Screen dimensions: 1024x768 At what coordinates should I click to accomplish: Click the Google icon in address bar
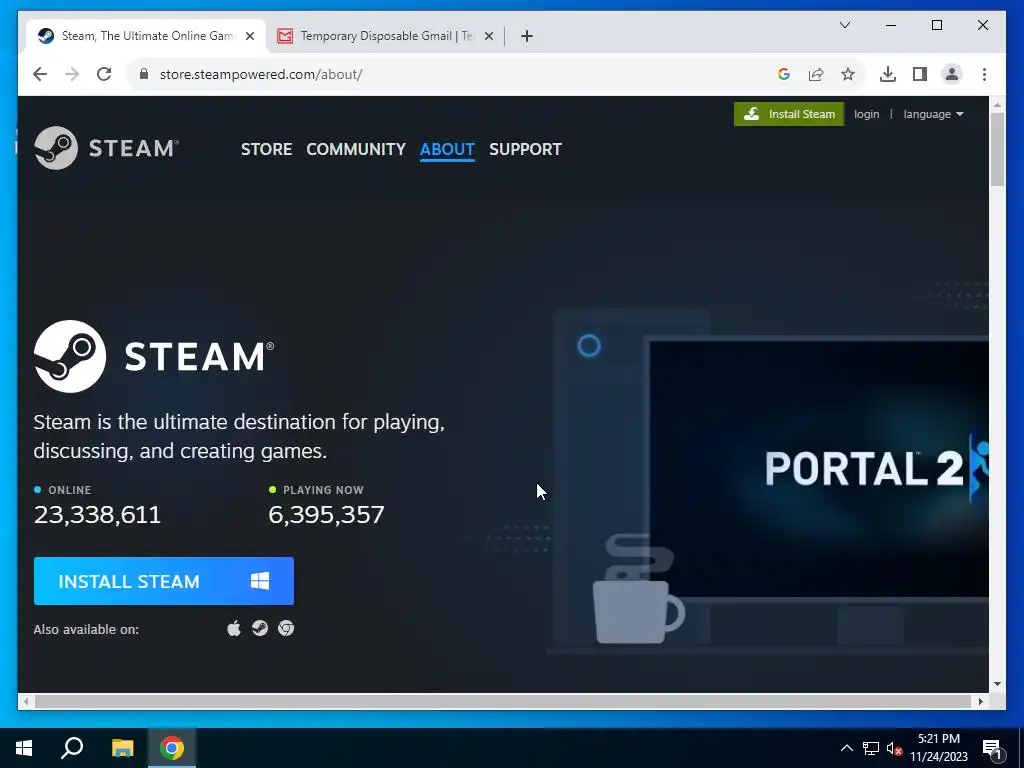click(x=784, y=74)
